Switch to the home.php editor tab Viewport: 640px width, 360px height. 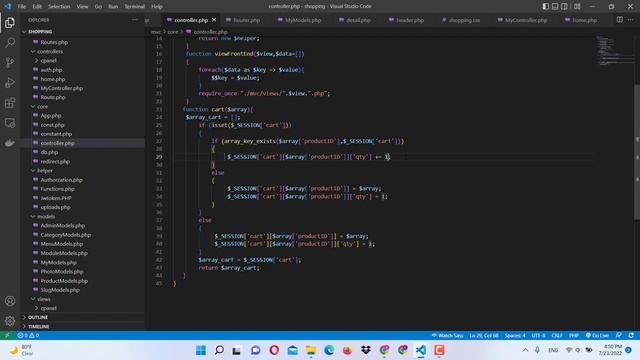click(582, 20)
